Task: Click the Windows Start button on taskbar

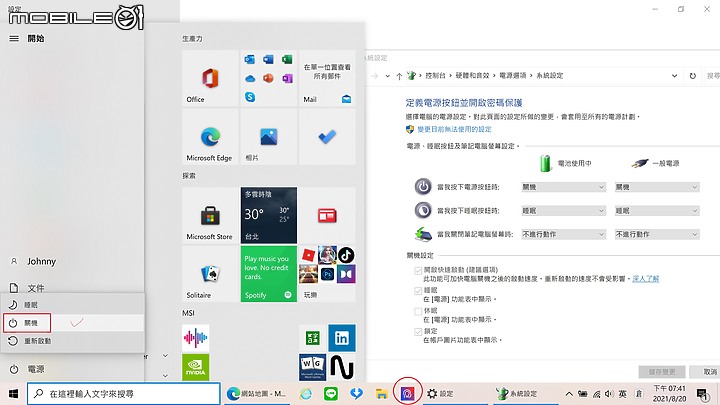Action: (13, 394)
